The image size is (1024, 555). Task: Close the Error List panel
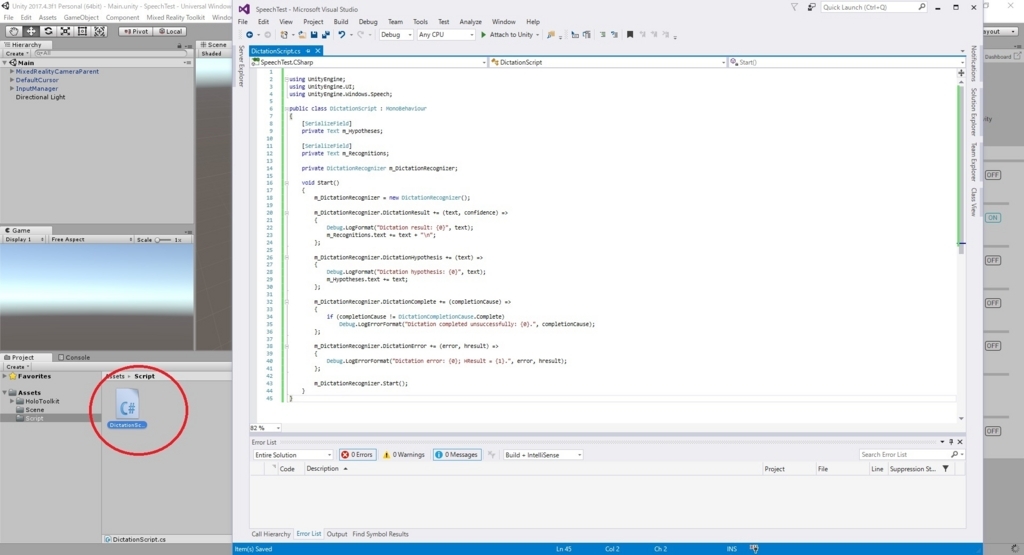click(960, 442)
